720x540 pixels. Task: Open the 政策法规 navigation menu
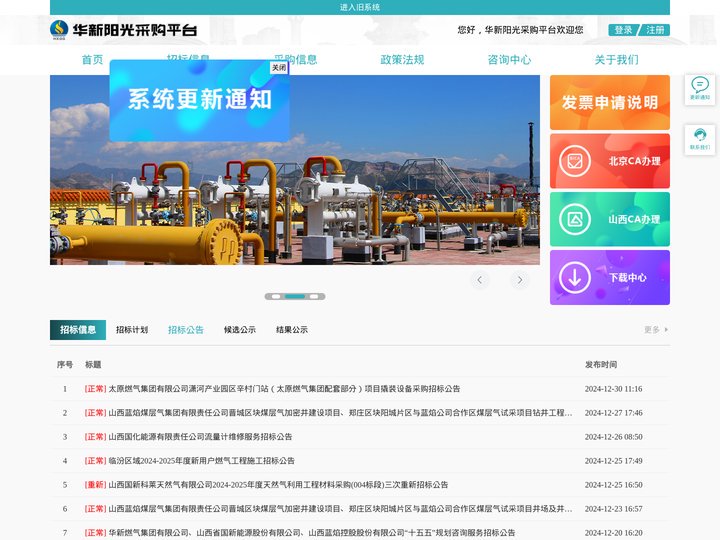[x=402, y=60]
